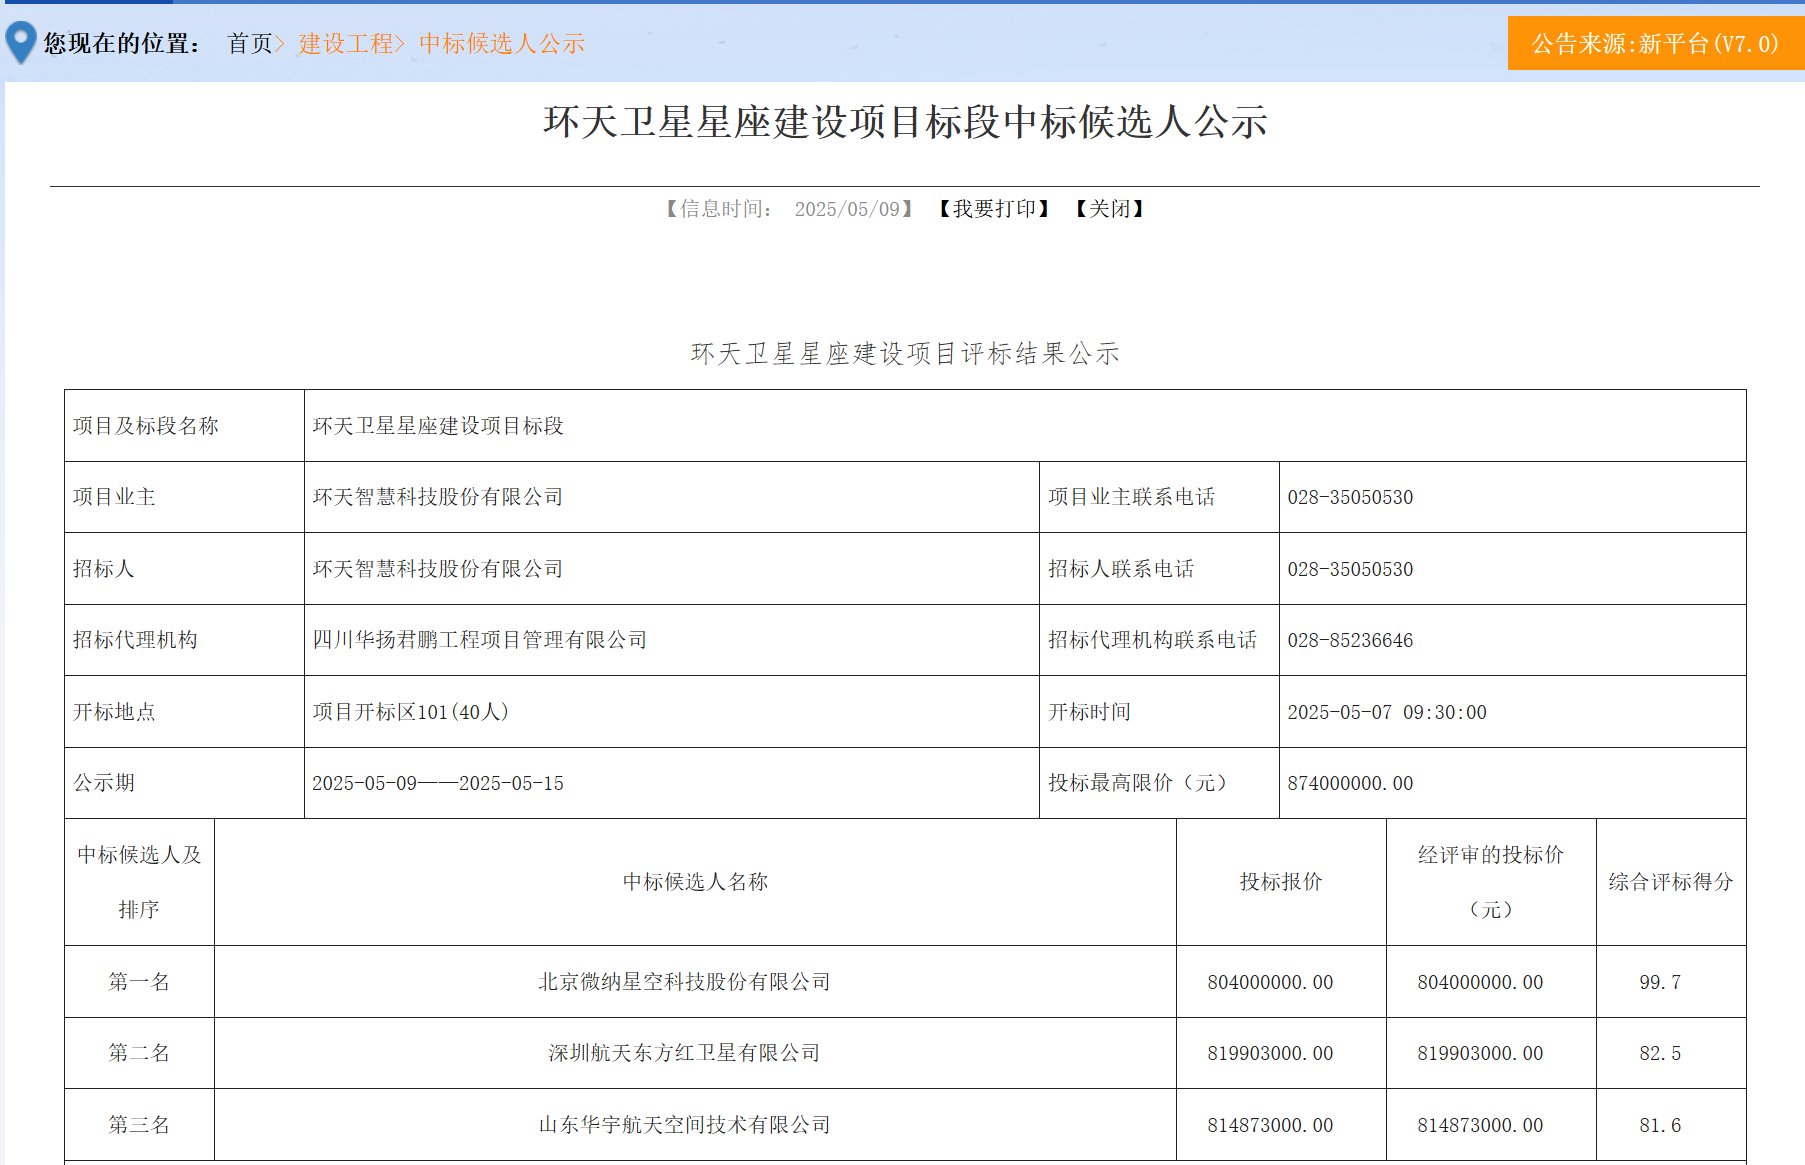Select score 82.5
Image resolution: width=1805 pixels, height=1165 pixels.
pos(1660,1053)
